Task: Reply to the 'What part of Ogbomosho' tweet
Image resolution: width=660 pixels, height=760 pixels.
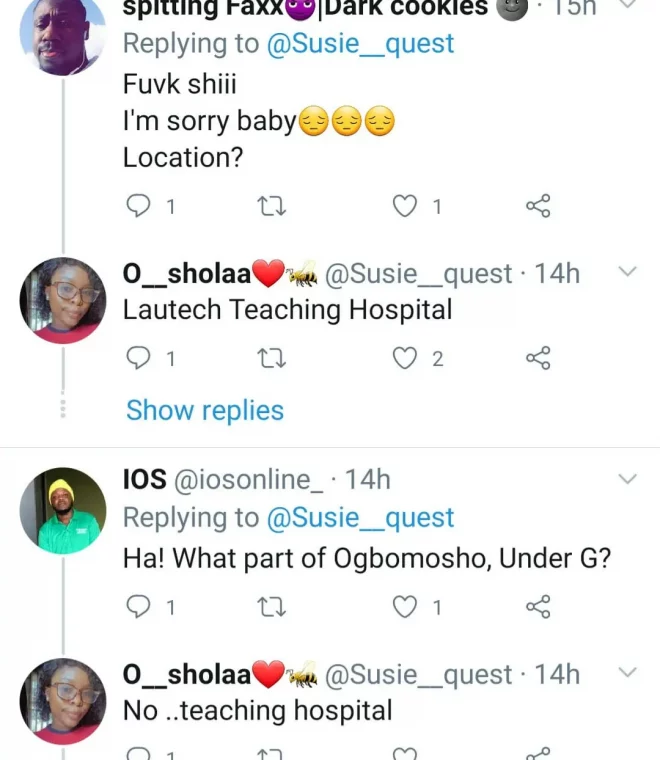Action: click(139, 606)
